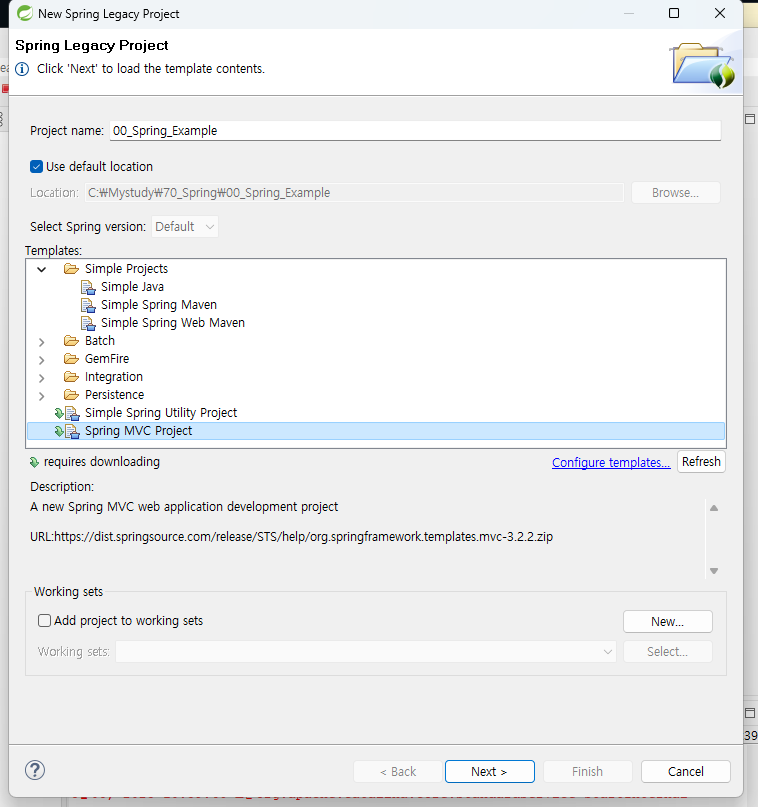Click the template URL text in Description

[x=291, y=537]
